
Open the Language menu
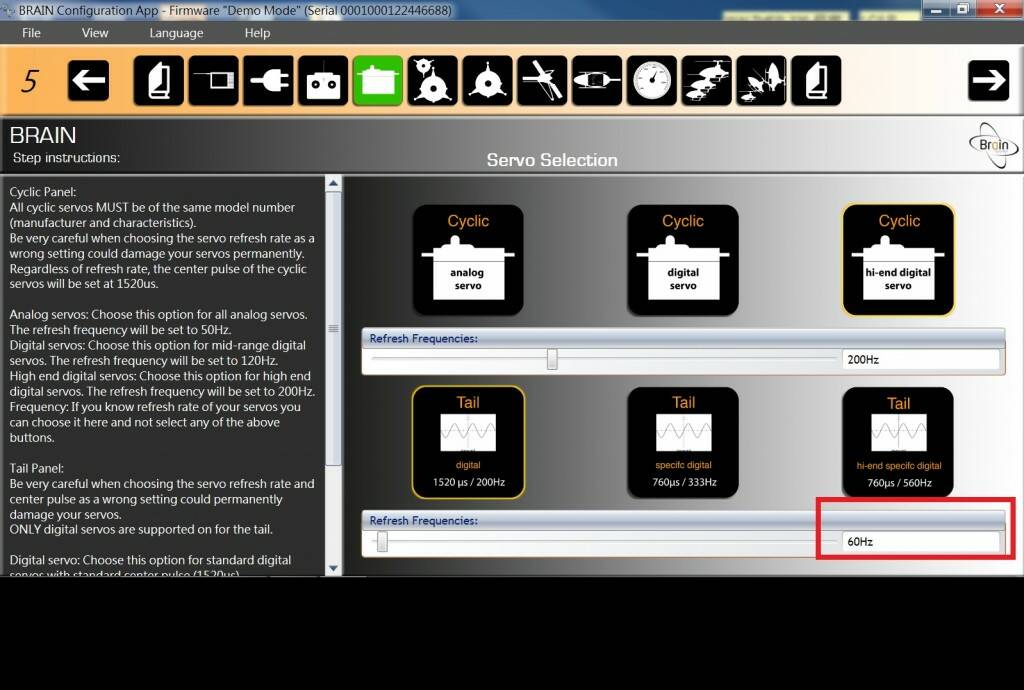pos(176,33)
